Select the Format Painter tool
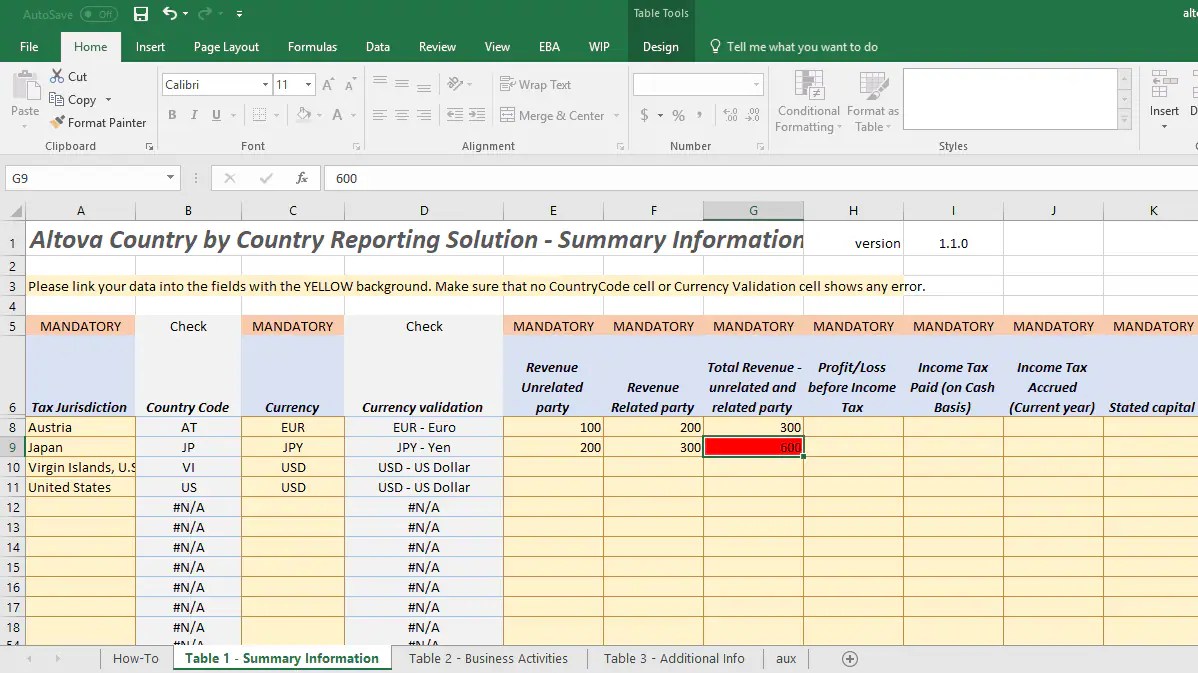 tap(98, 122)
